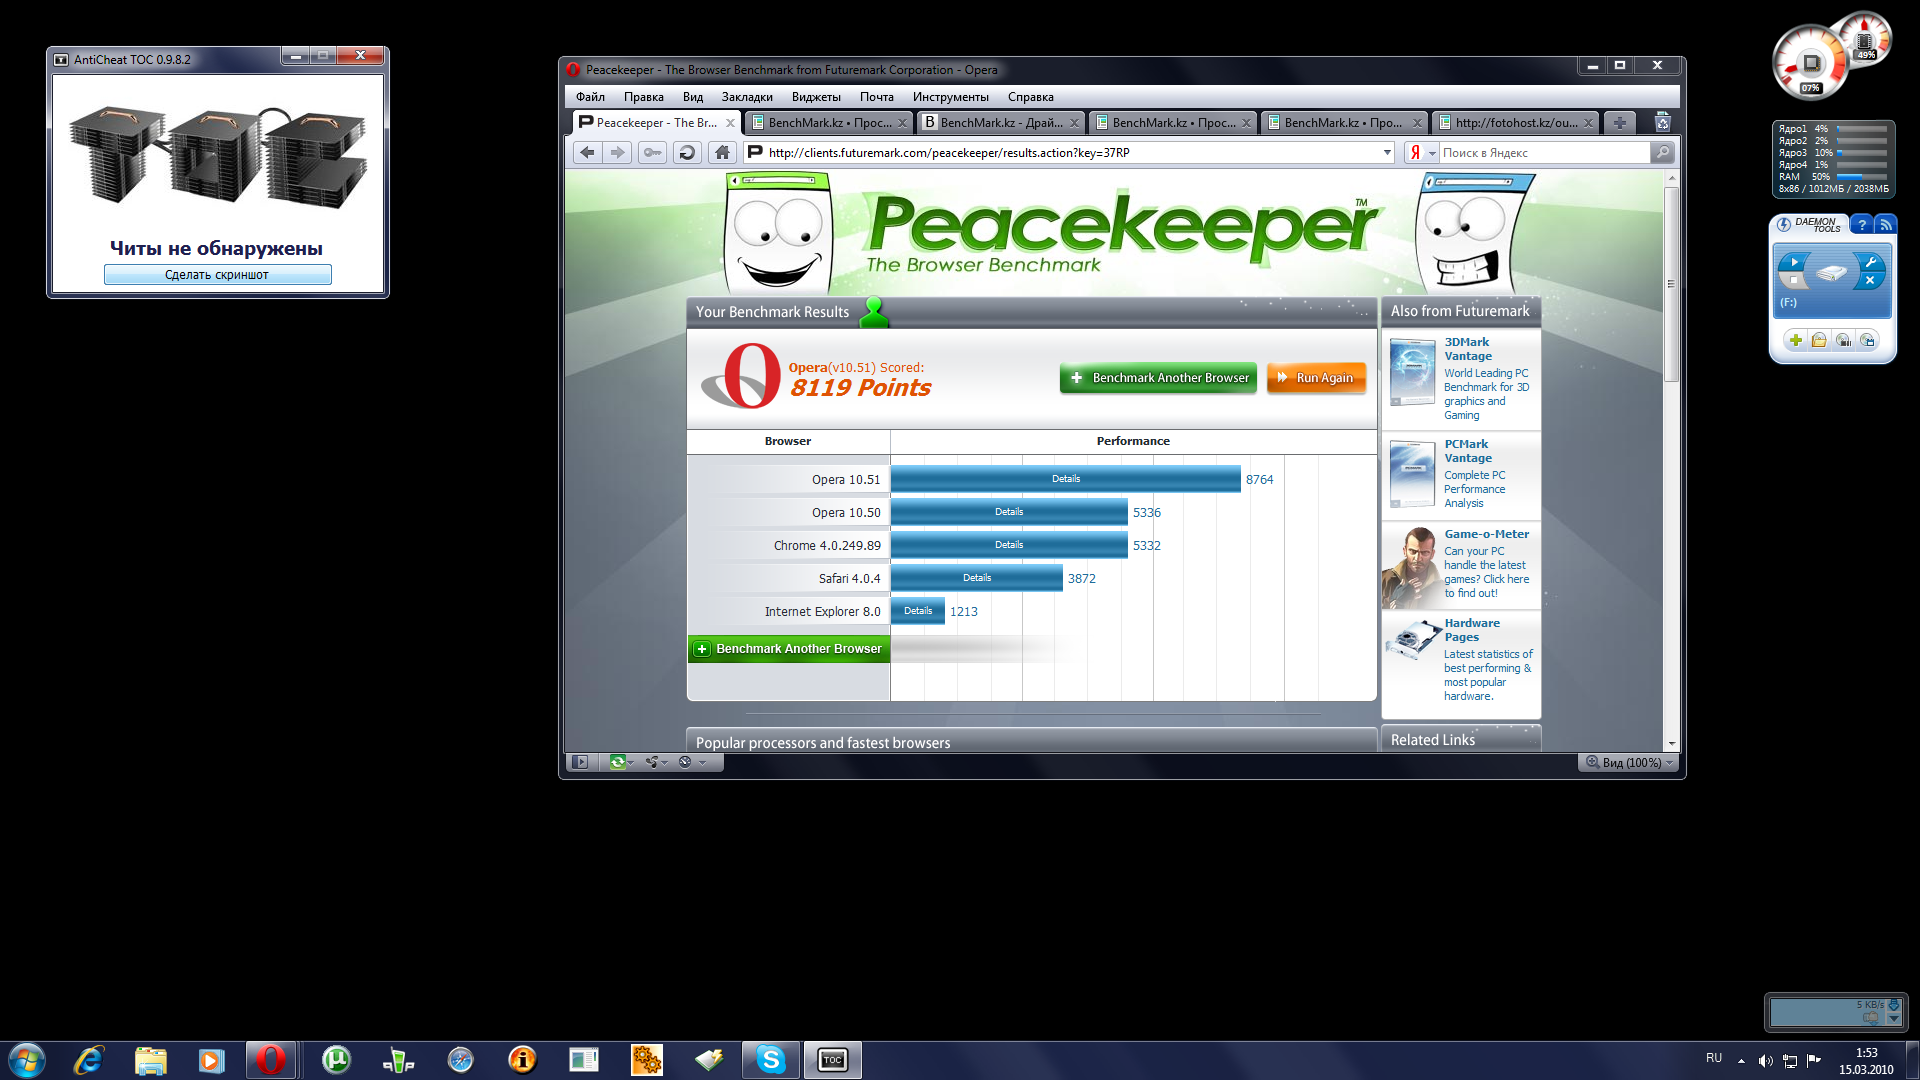Open the Закладки menu

click(x=747, y=97)
